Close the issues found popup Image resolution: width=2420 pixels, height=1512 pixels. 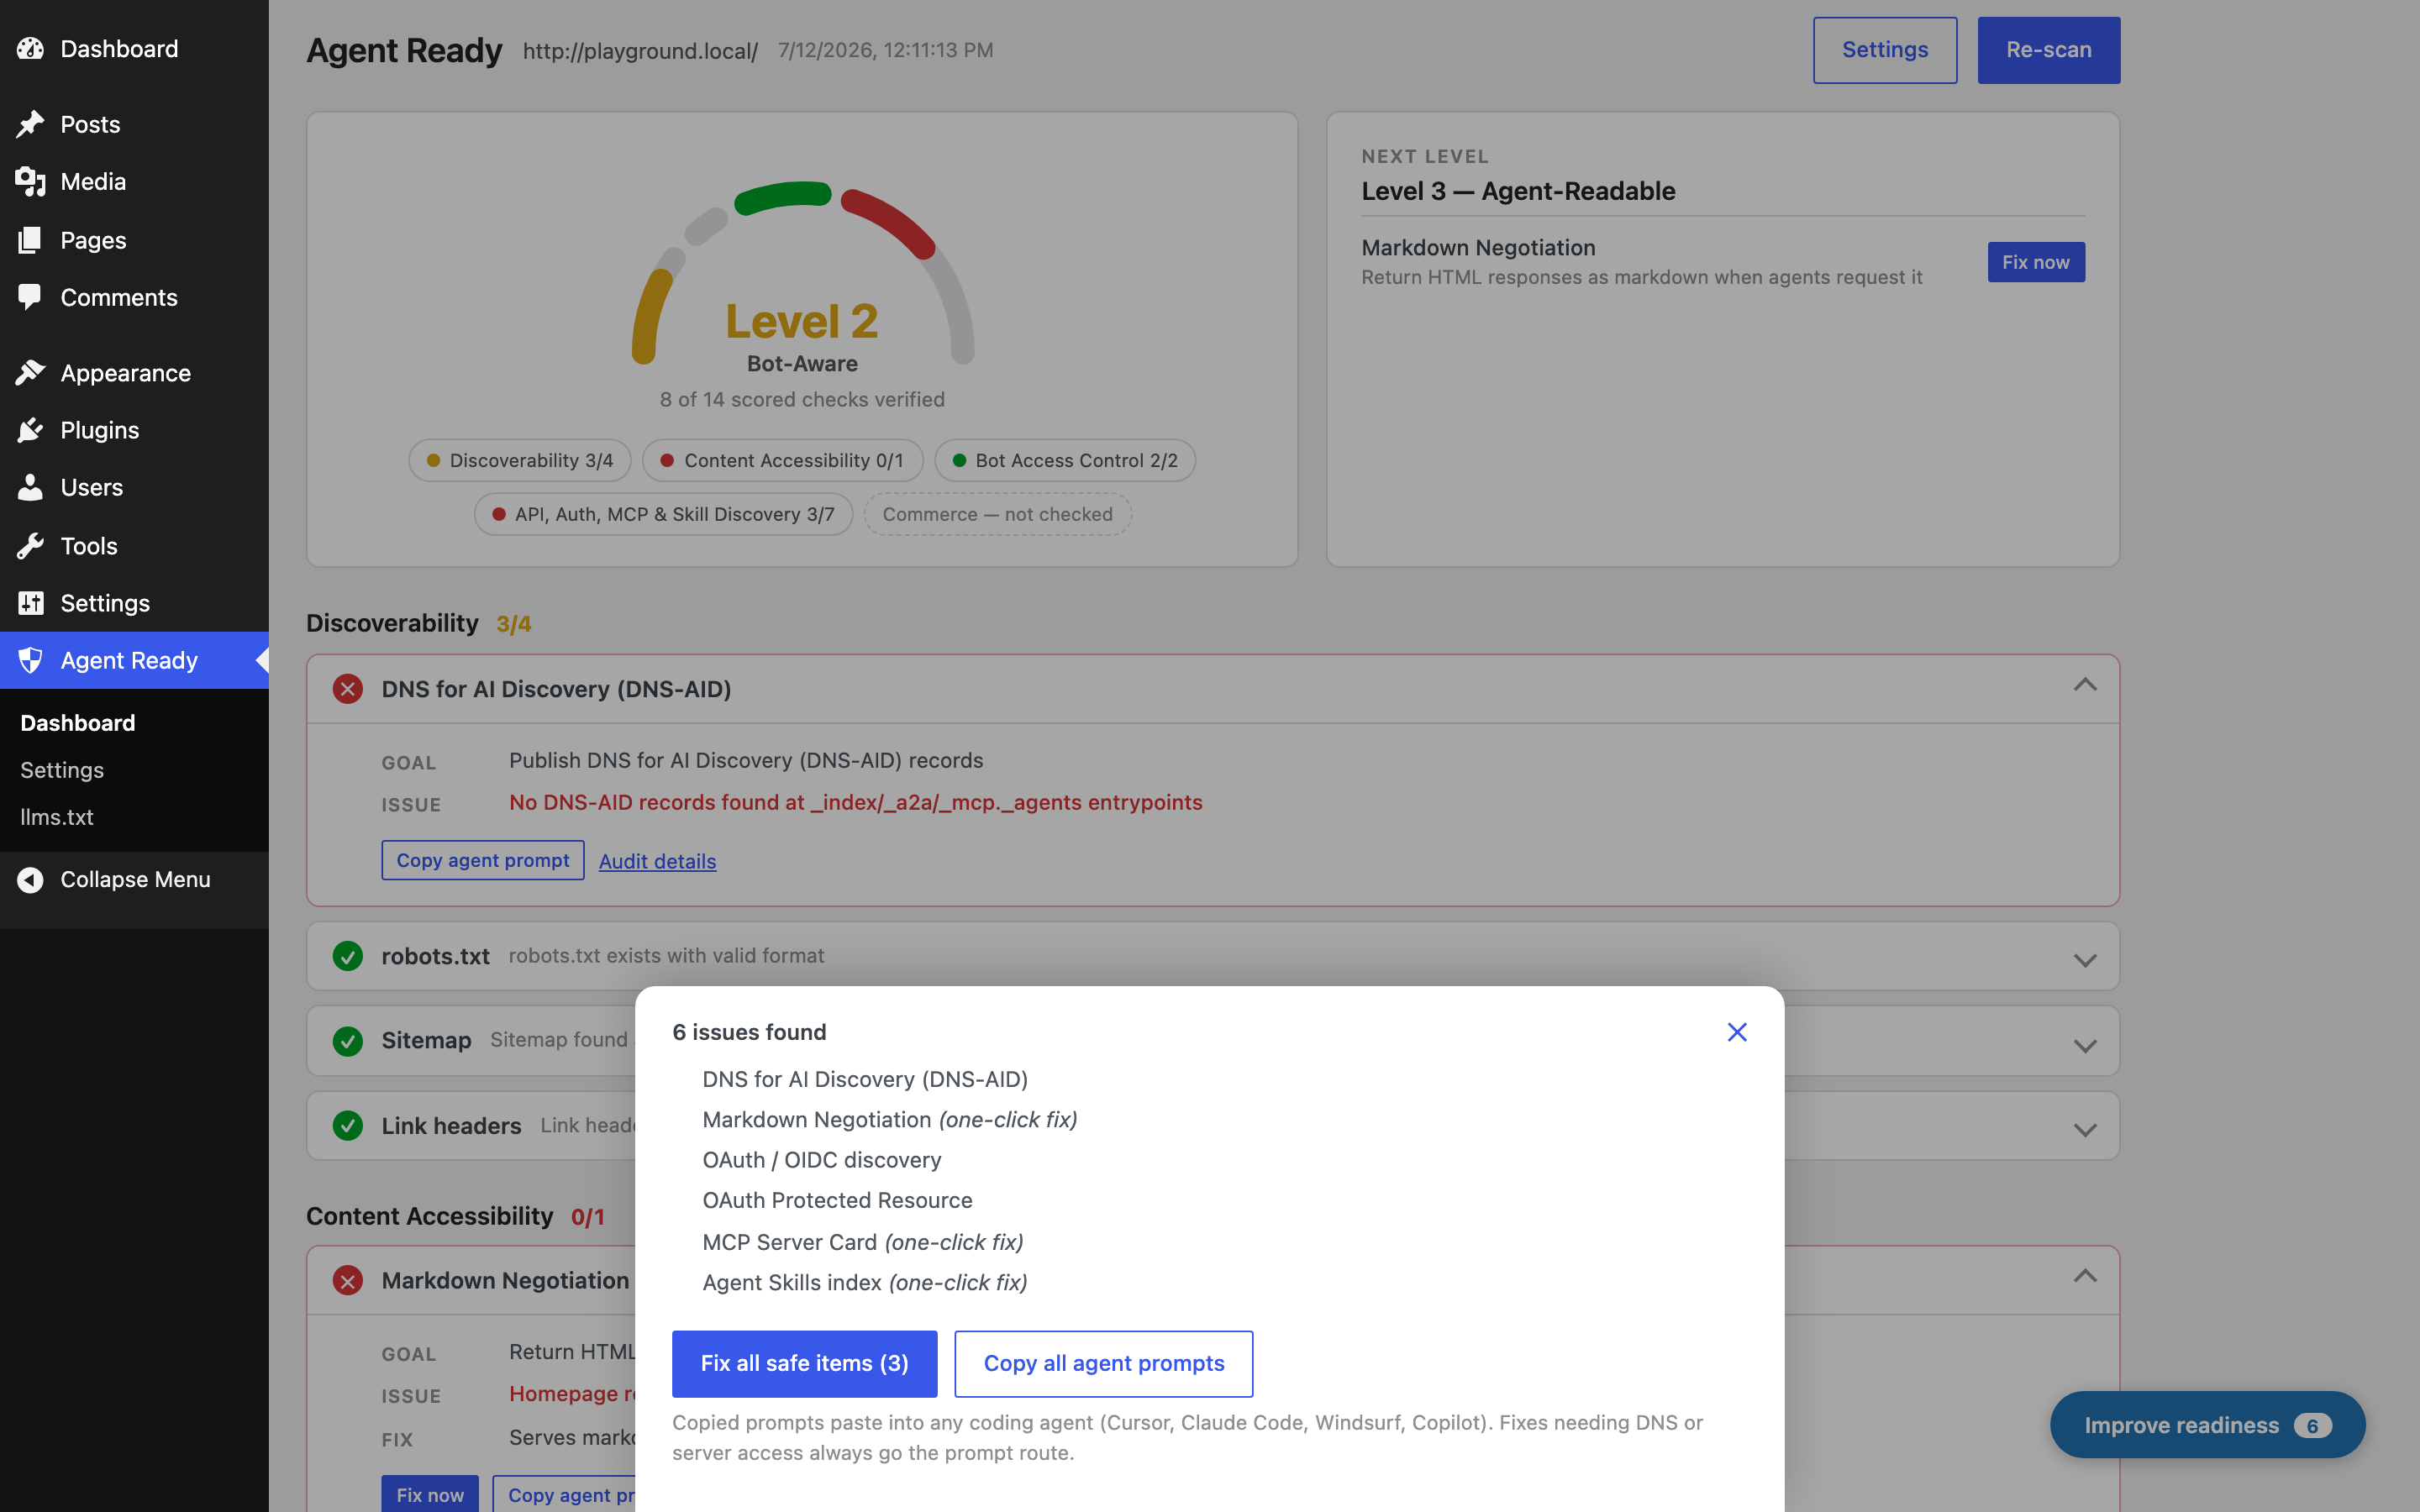(x=1737, y=1032)
